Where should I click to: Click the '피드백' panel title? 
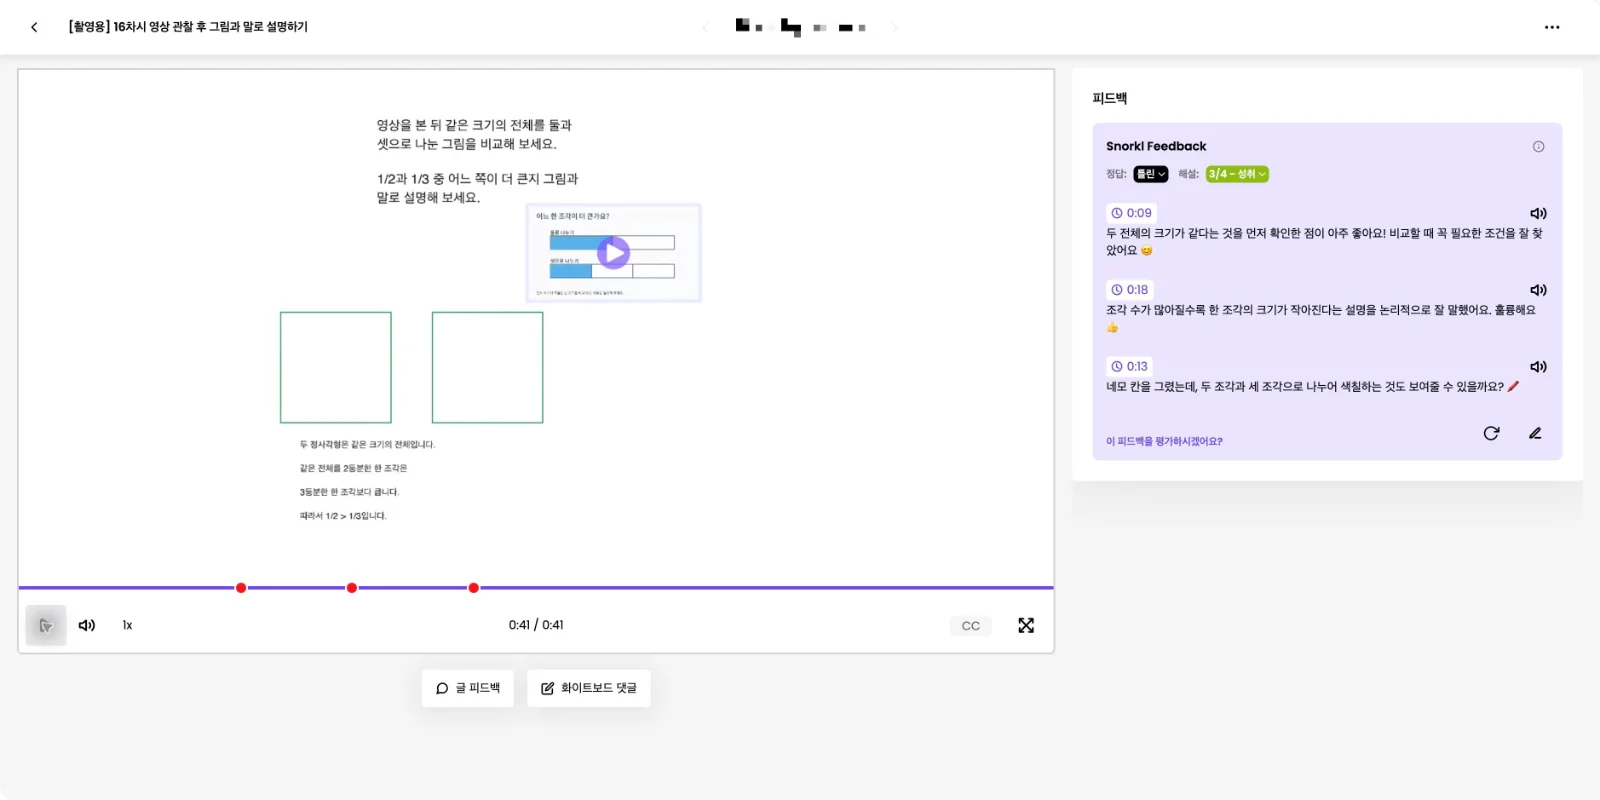pyautogui.click(x=1110, y=98)
